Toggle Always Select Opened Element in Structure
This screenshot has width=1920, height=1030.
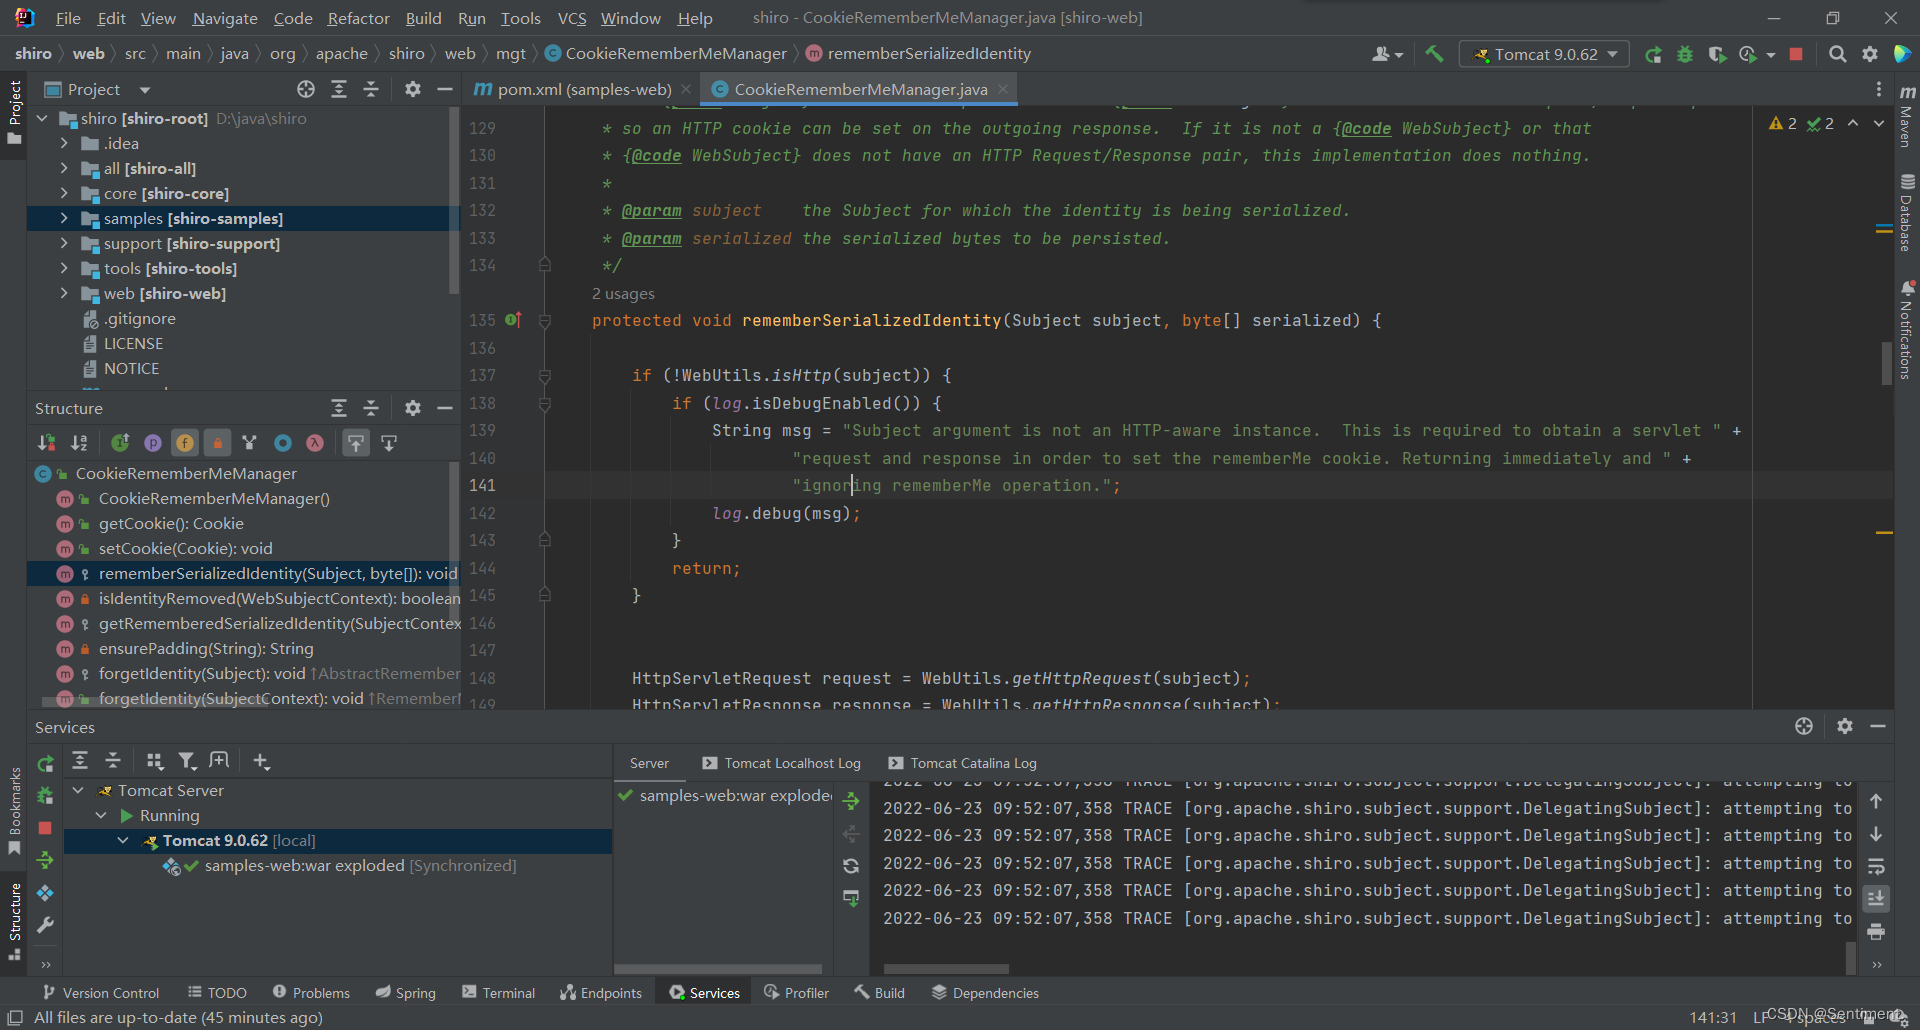[x=356, y=442]
